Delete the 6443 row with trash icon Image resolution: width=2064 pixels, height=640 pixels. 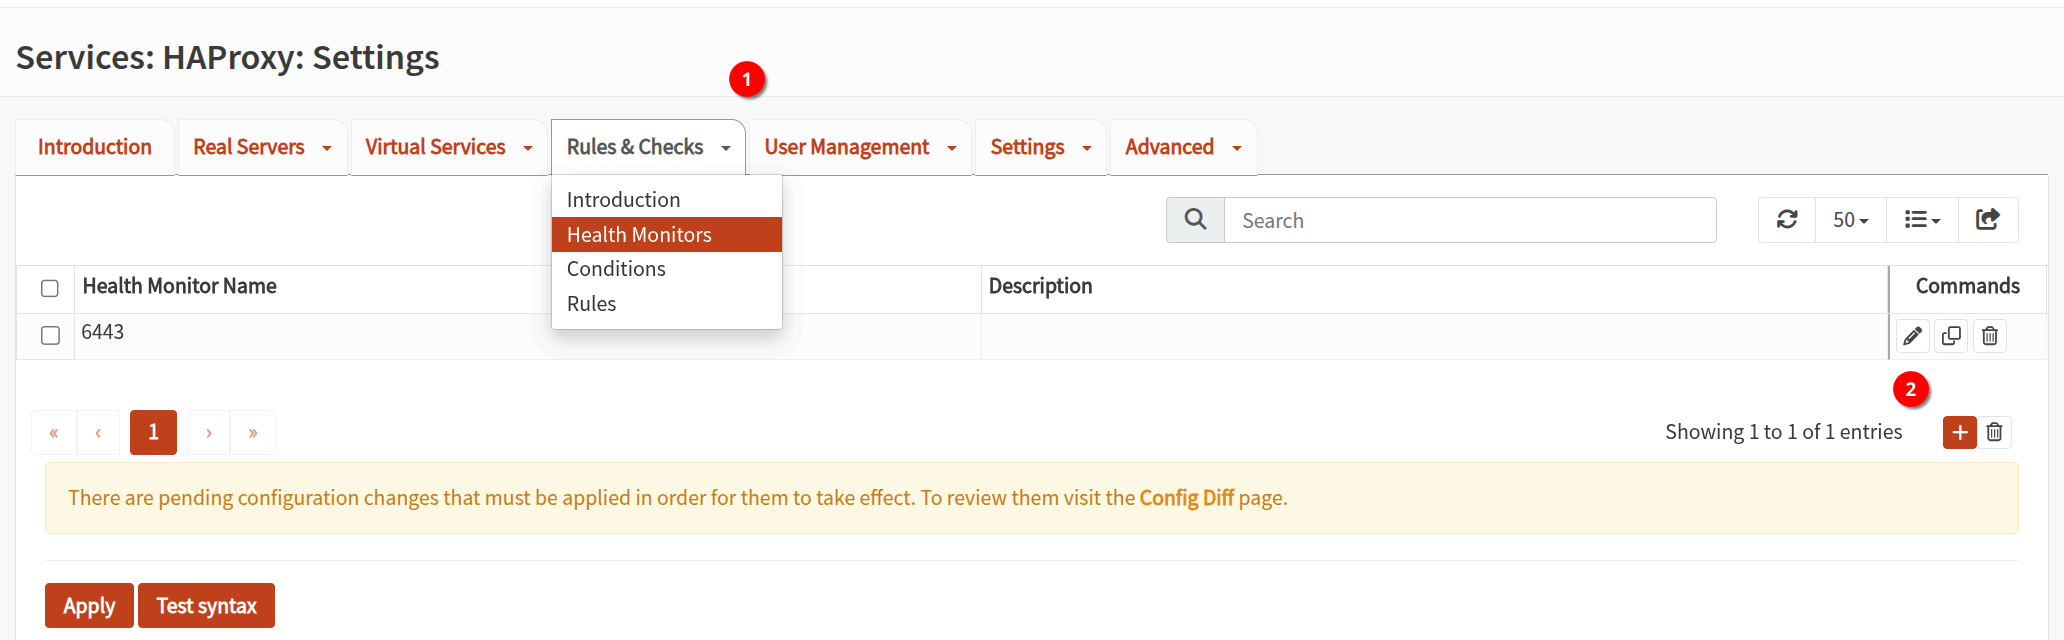(x=1990, y=336)
